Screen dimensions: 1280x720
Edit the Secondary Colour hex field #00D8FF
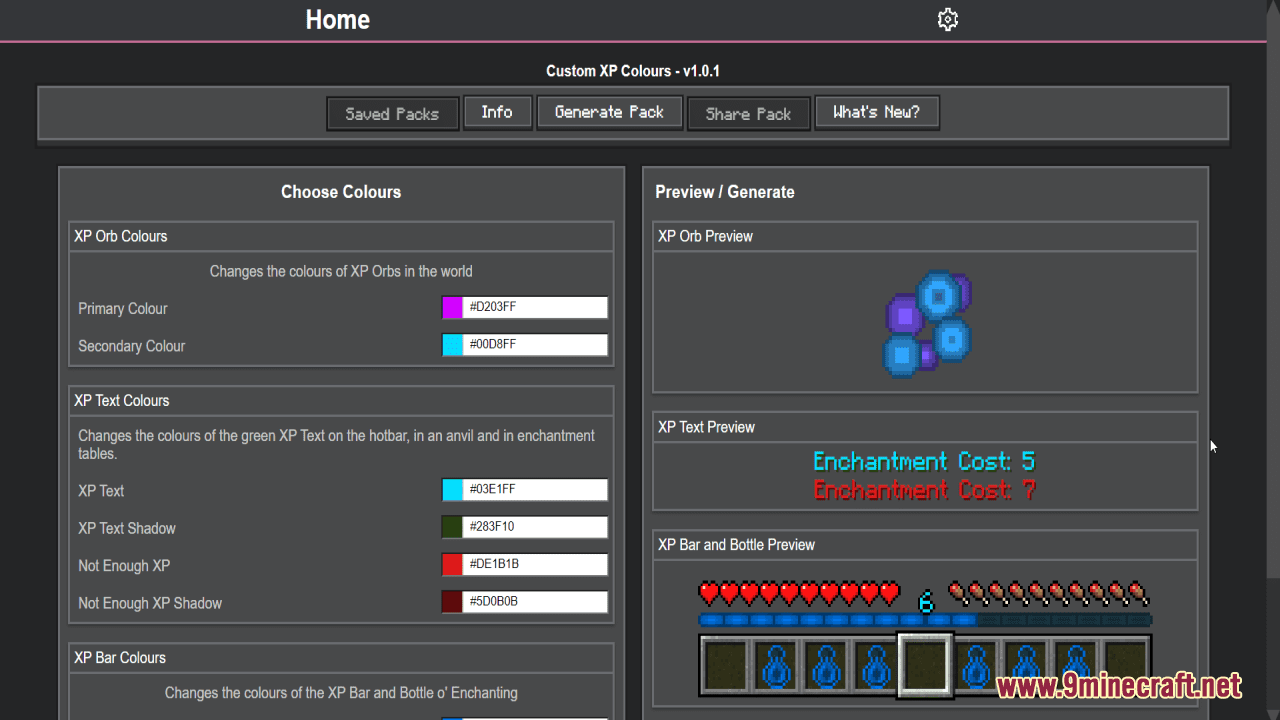(x=535, y=345)
